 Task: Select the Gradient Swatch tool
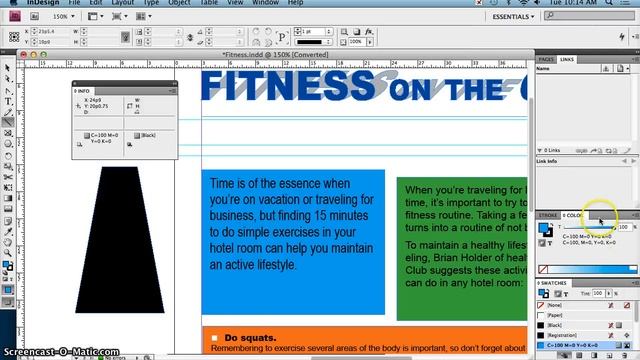[x=8, y=198]
